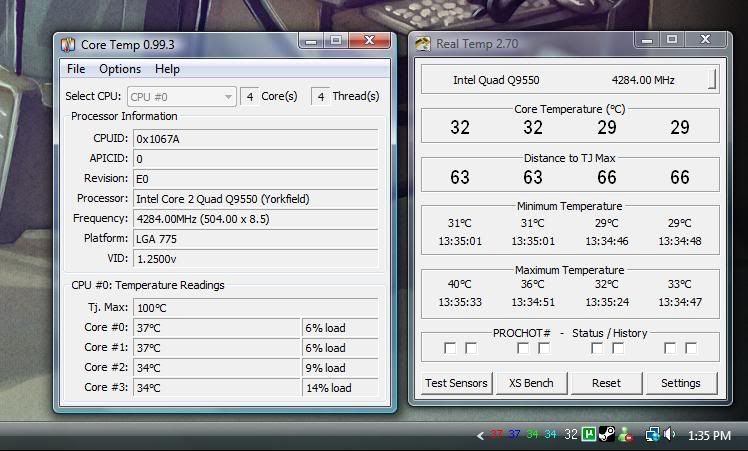
Task: Click the Real Temp title bar icon
Action: (423, 44)
